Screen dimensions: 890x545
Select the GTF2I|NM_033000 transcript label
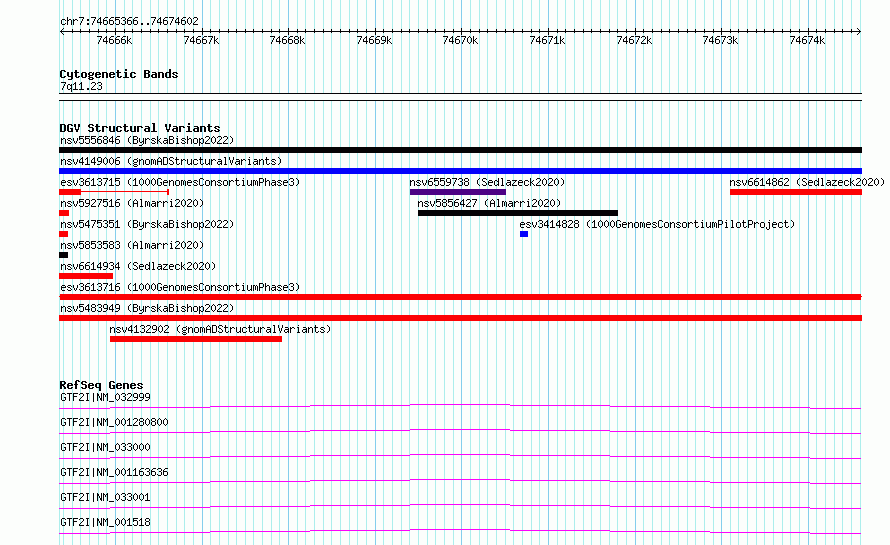[x=105, y=447]
